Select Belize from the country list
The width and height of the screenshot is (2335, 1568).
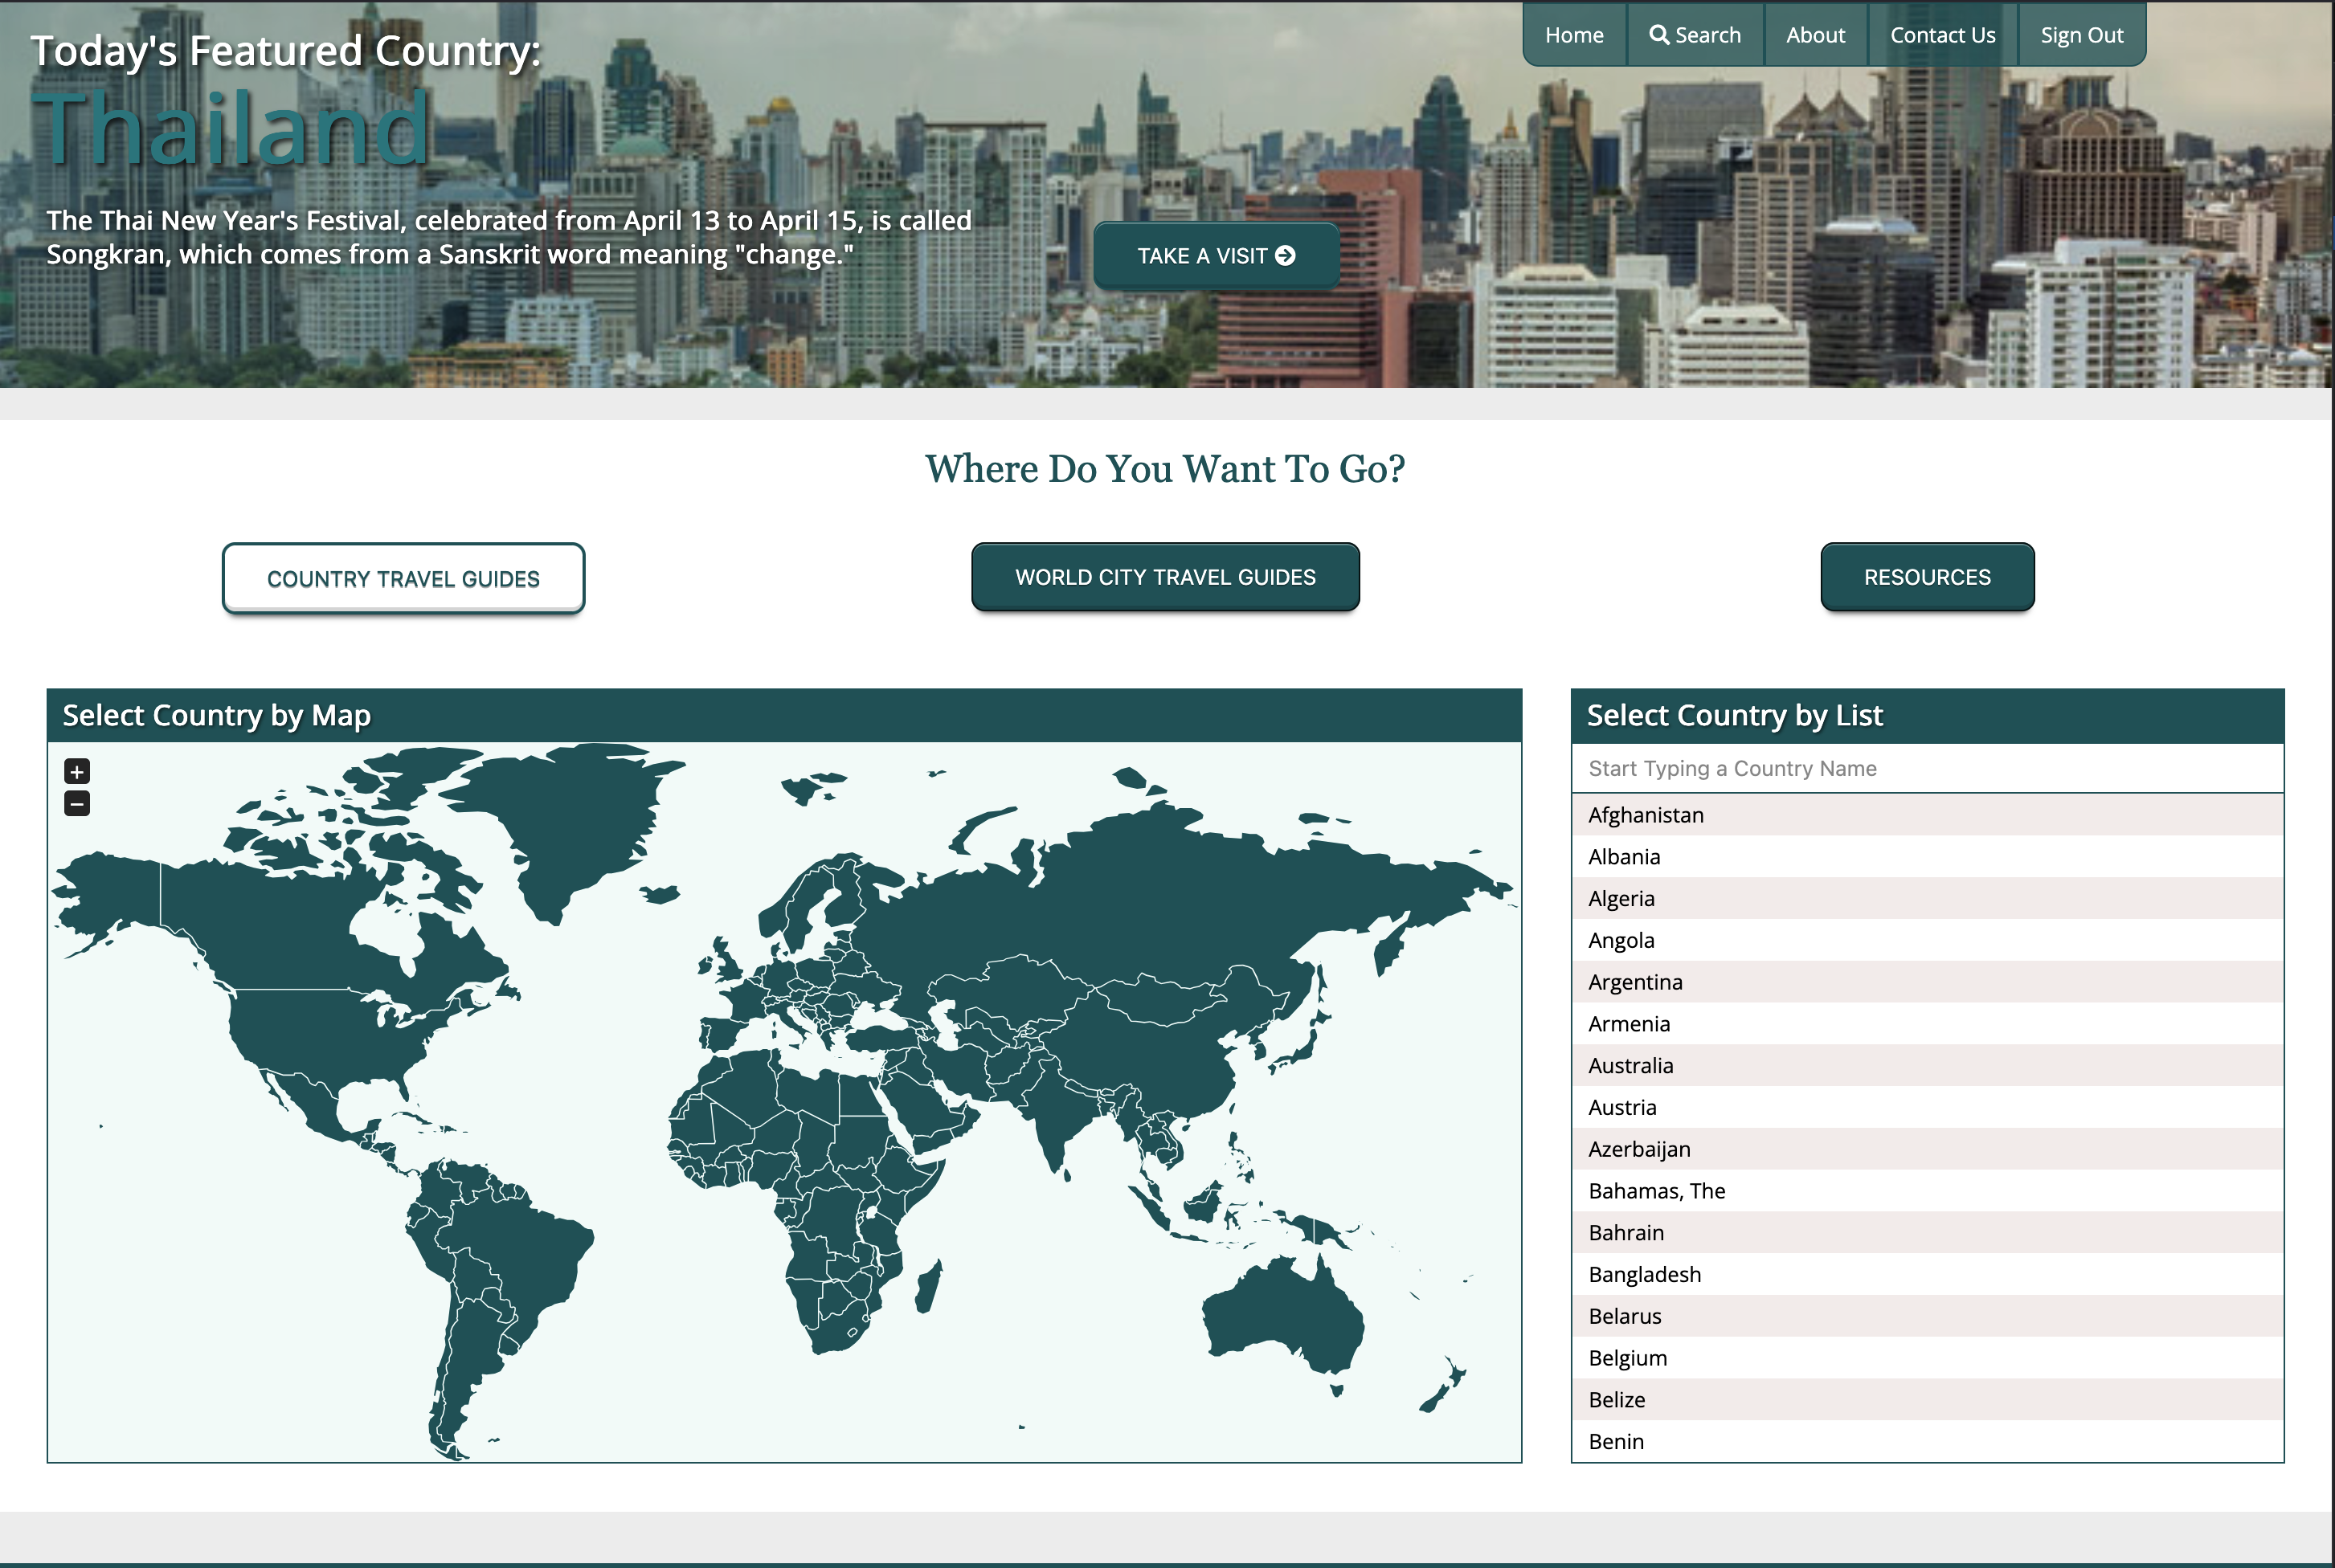pos(1927,1400)
